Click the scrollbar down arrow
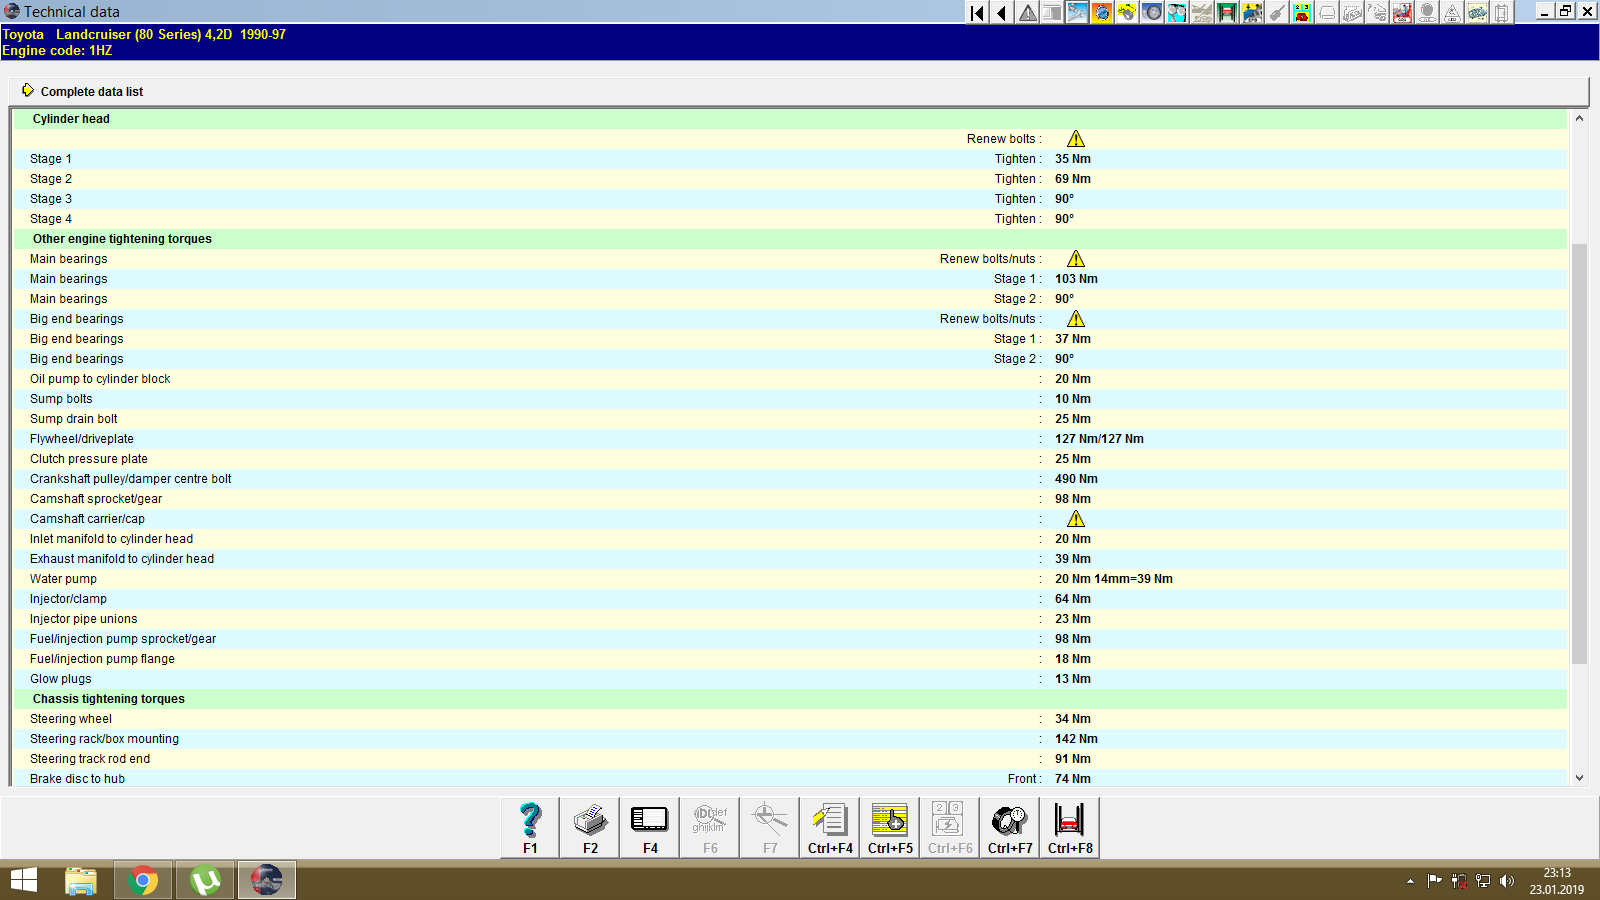 pyautogui.click(x=1580, y=777)
